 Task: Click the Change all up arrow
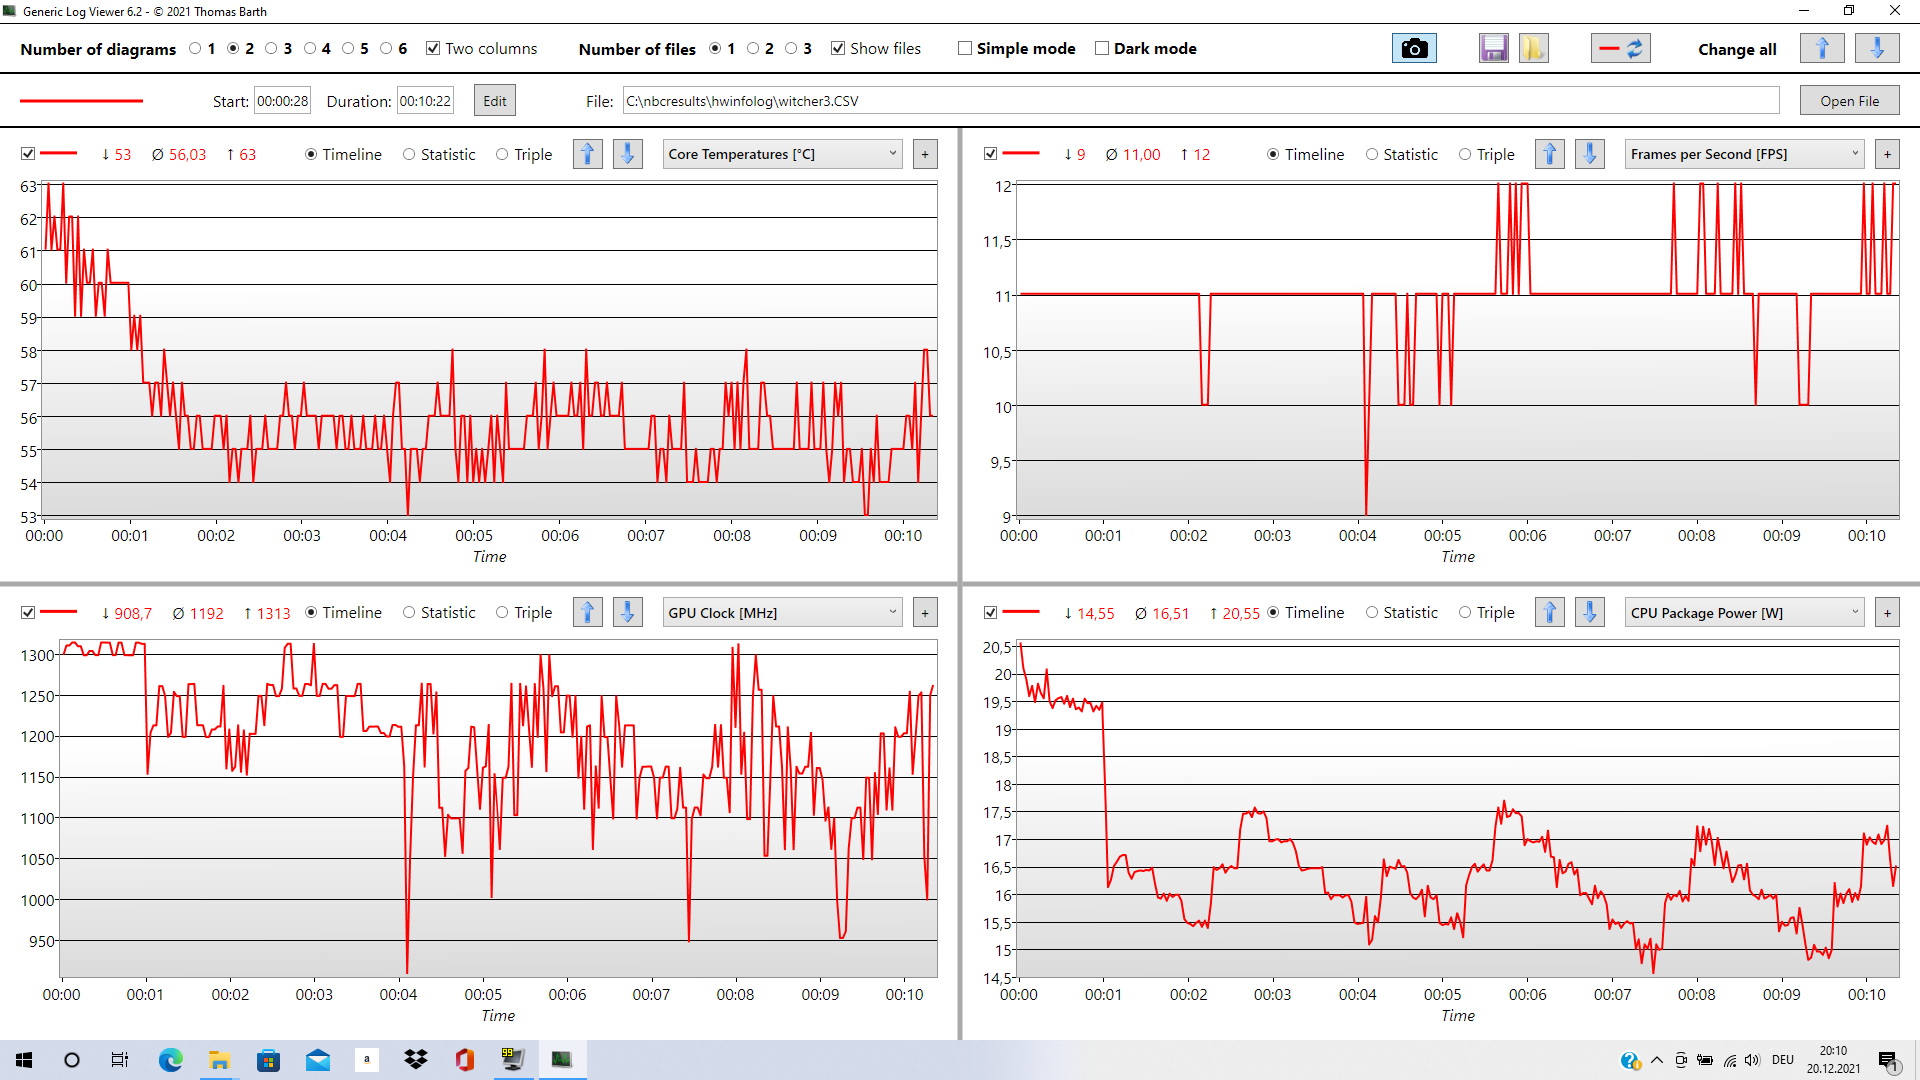coord(1821,48)
